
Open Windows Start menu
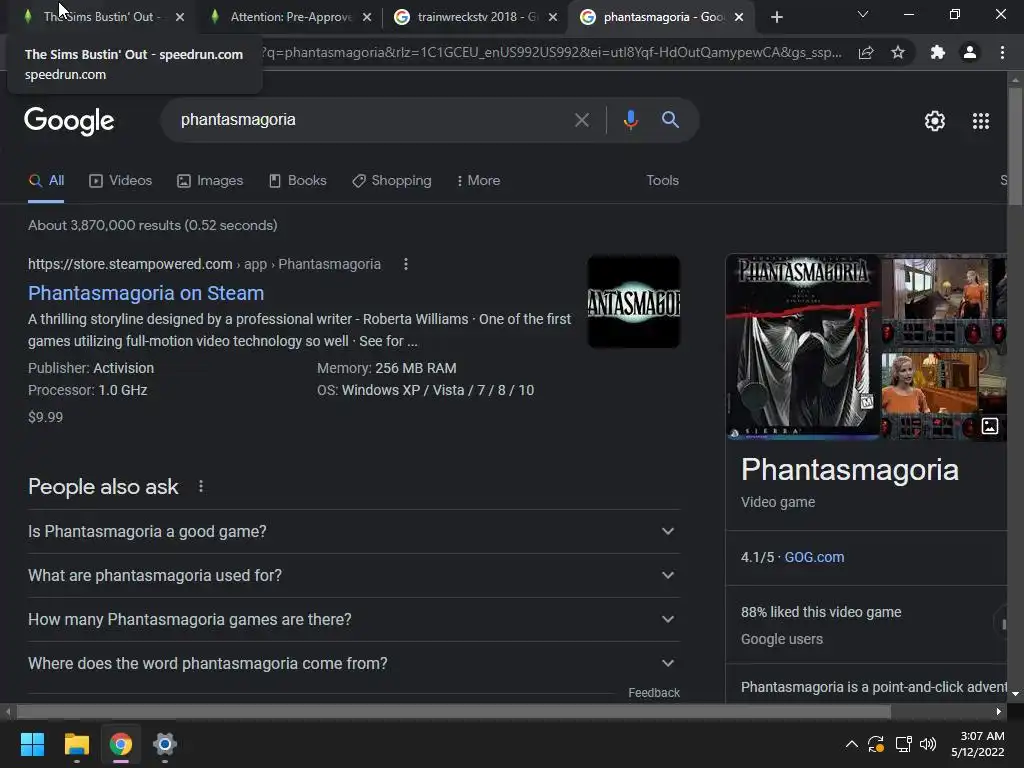[32, 744]
